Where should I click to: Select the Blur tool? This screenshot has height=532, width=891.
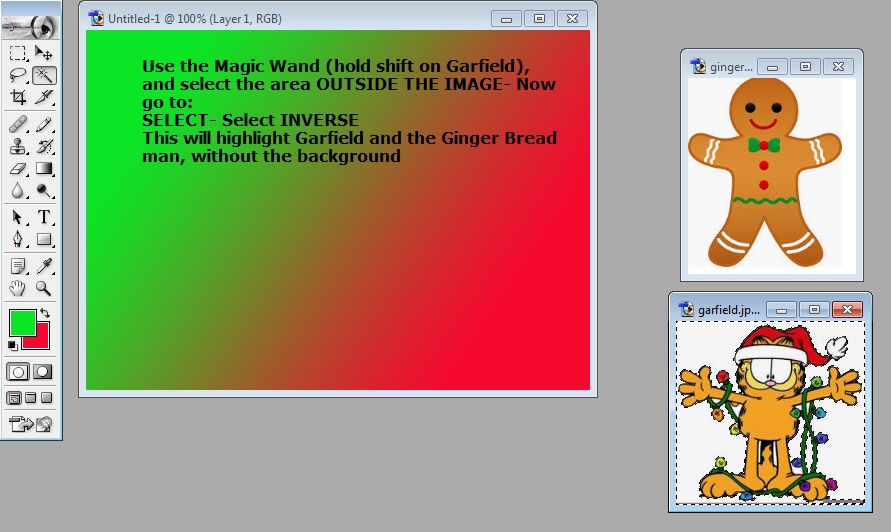[x=18, y=190]
